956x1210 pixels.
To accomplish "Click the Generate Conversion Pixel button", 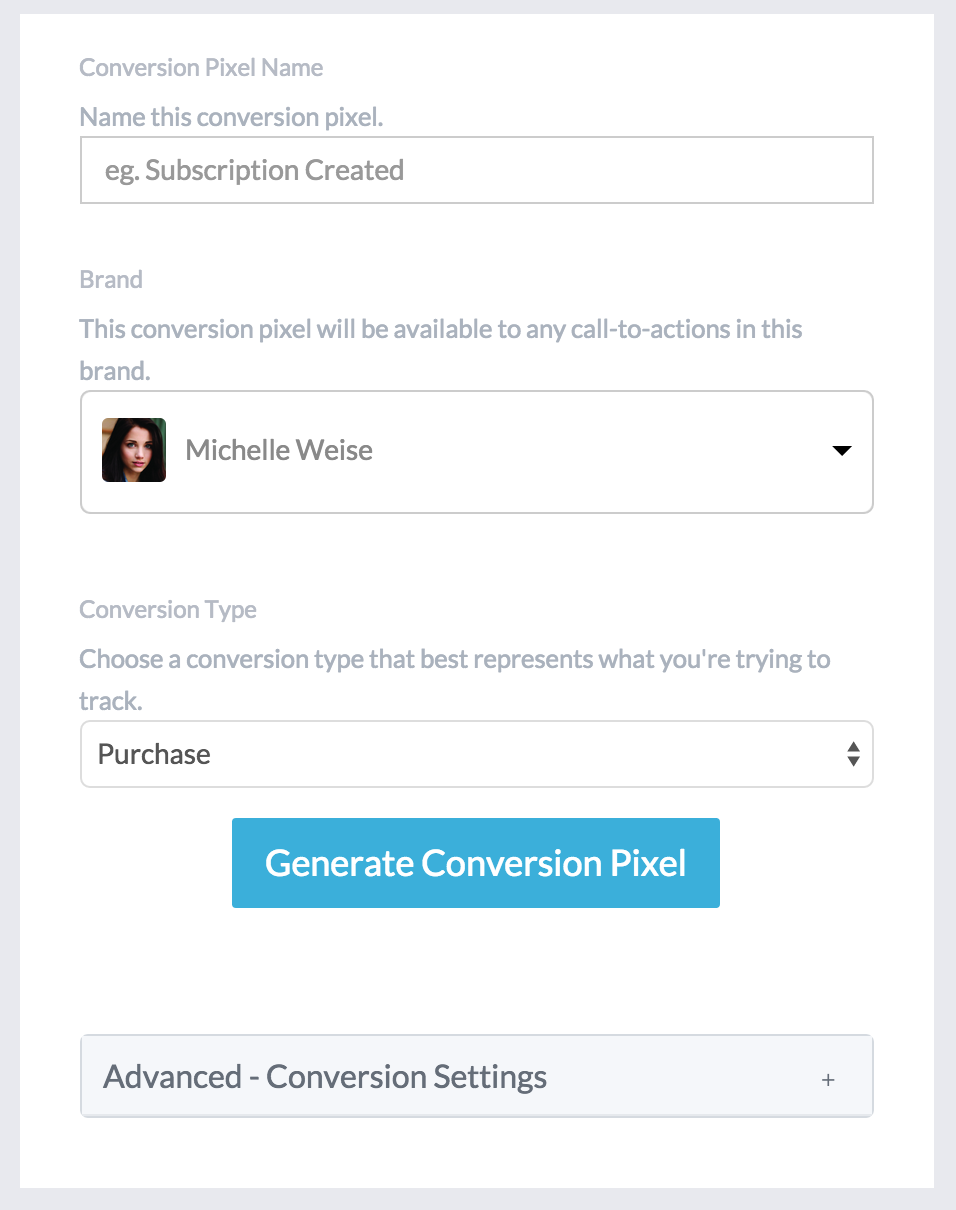I will (x=476, y=862).
